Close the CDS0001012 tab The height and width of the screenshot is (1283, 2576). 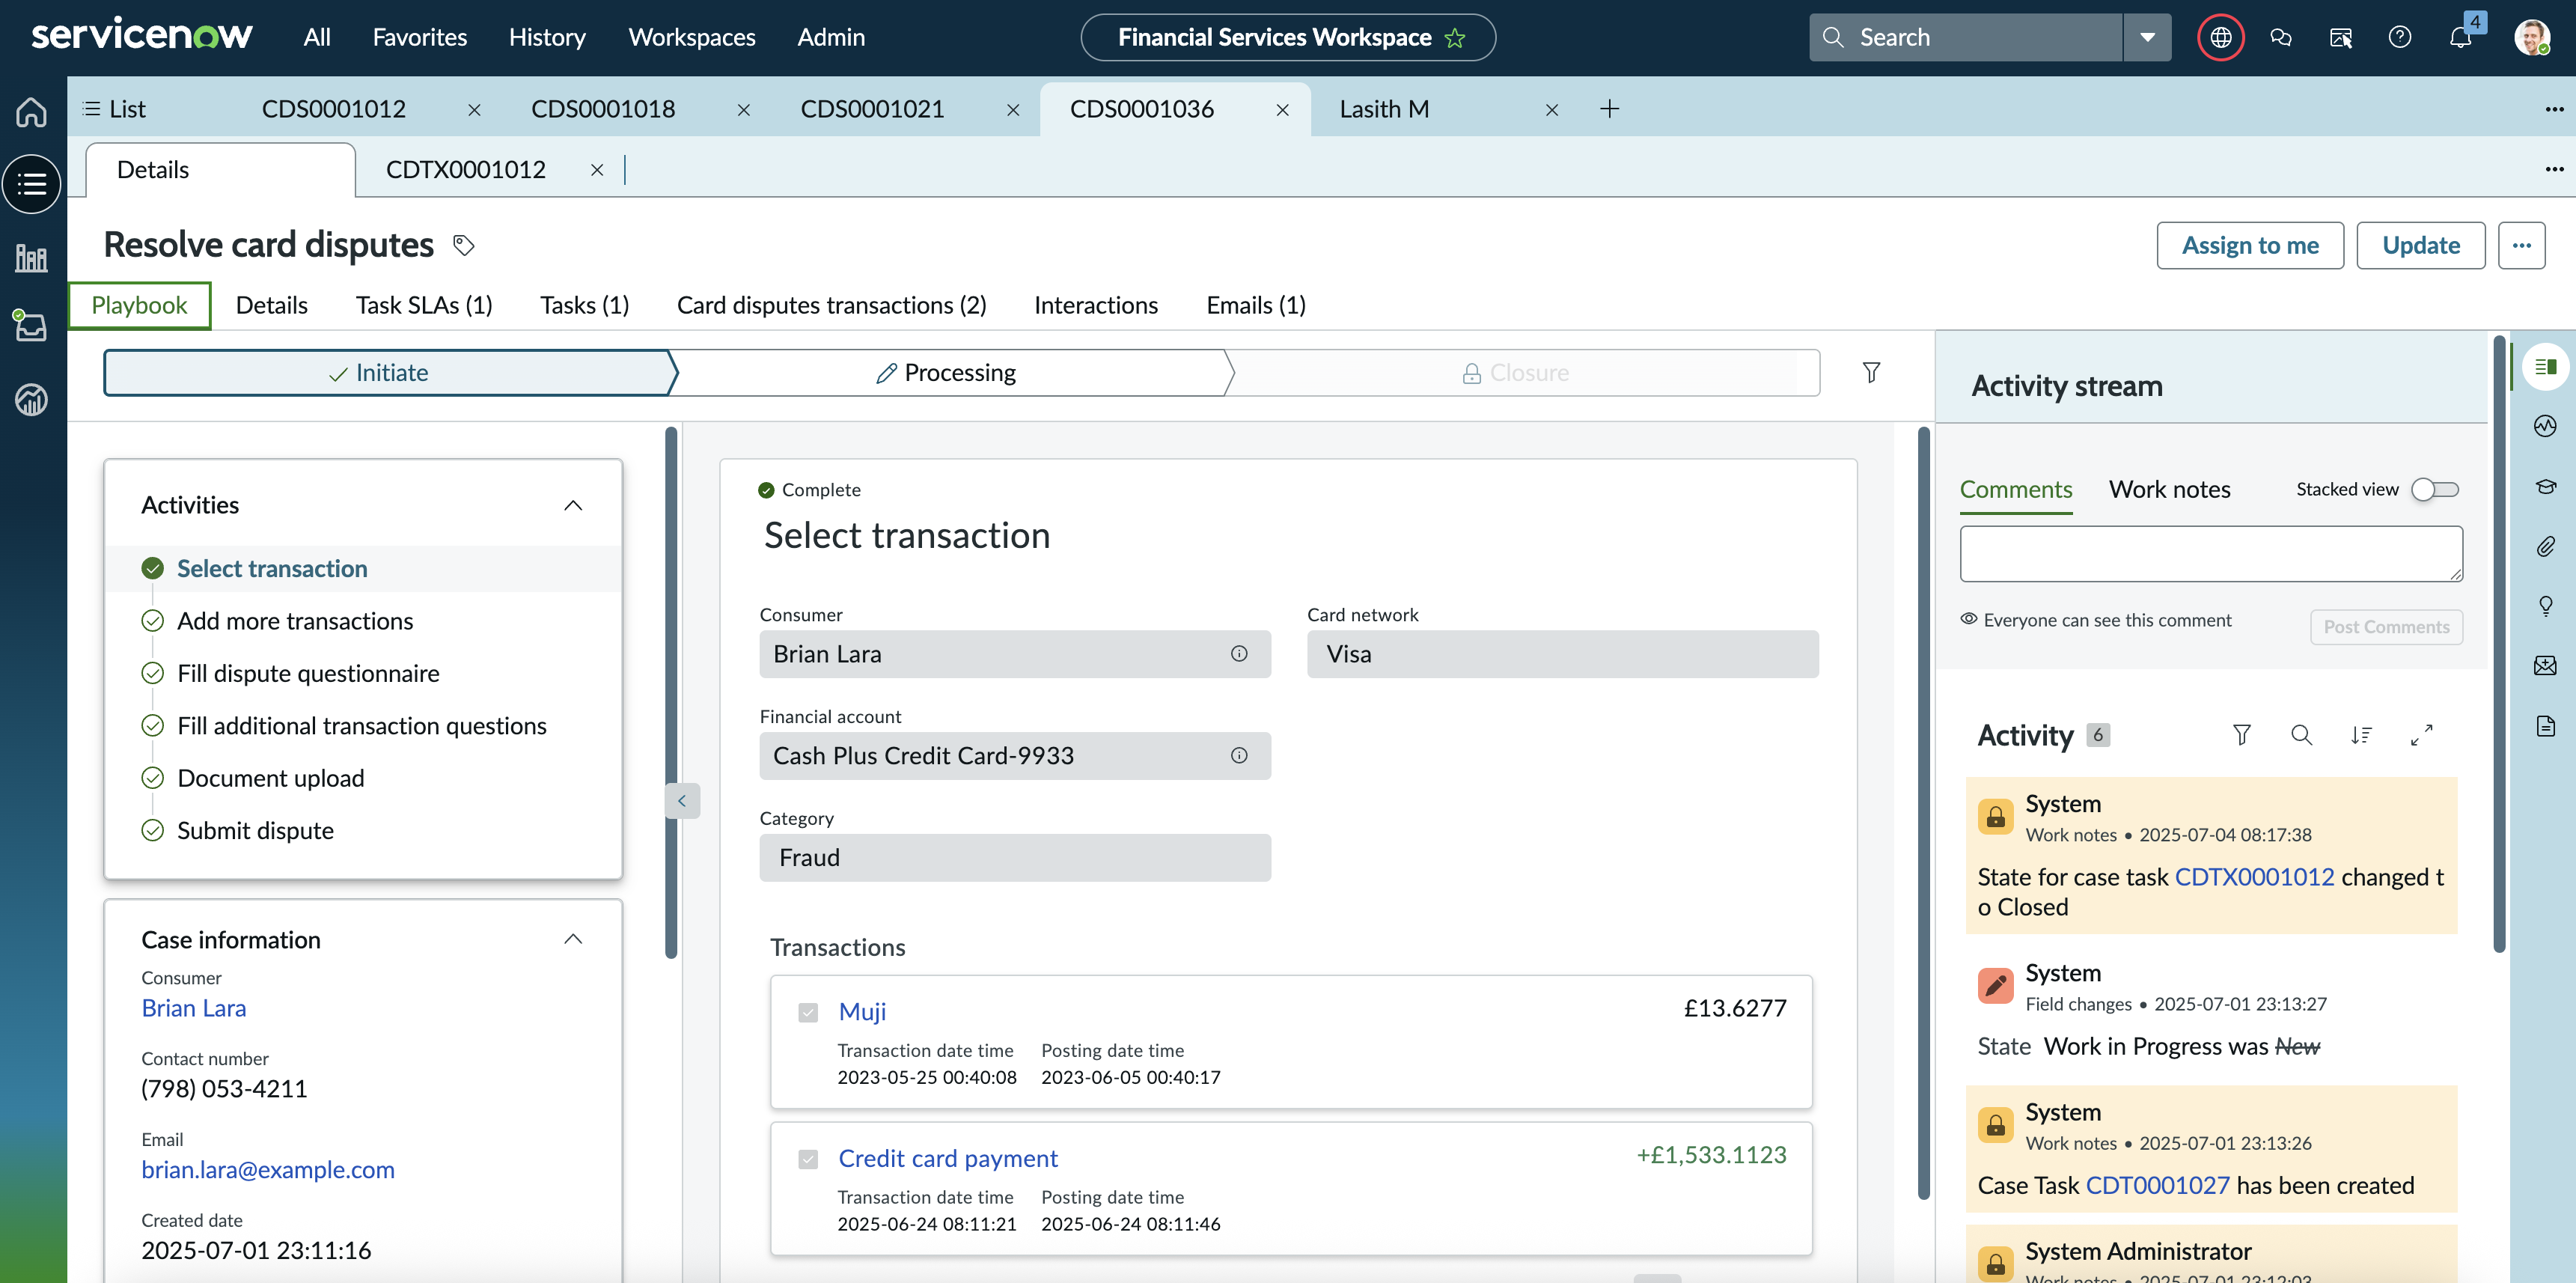(x=474, y=110)
